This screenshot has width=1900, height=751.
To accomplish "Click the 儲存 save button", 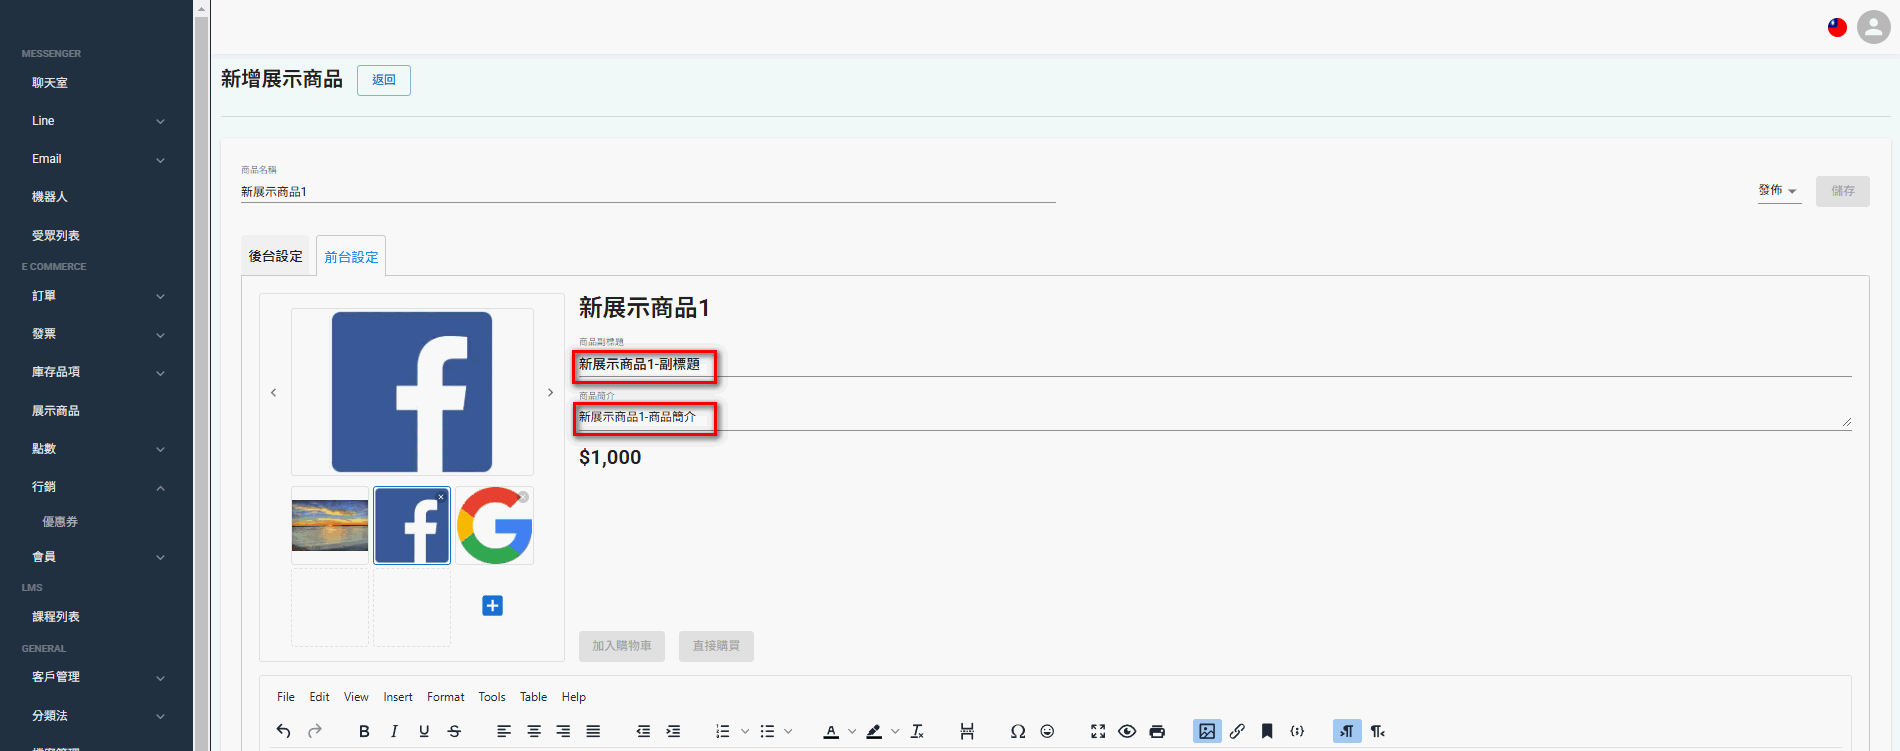I will (1843, 191).
